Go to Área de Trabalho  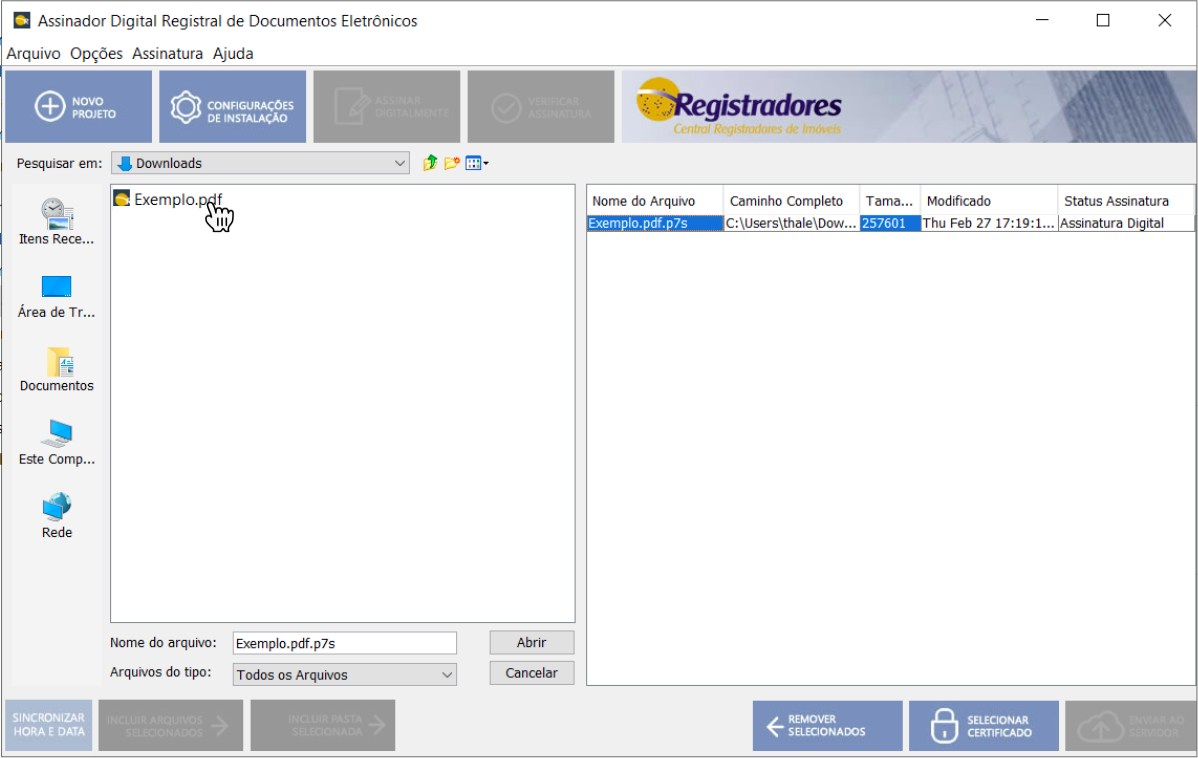(57, 295)
